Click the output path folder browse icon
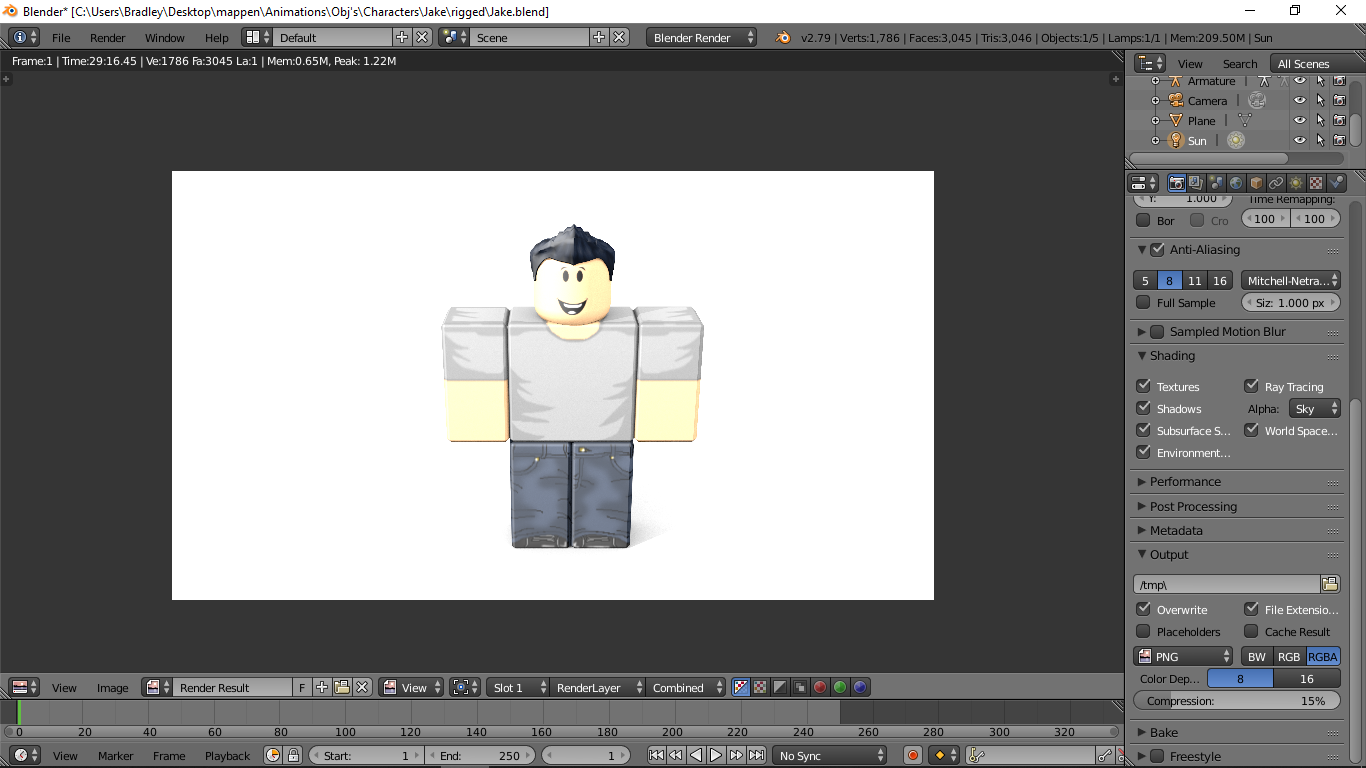 (x=1330, y=584)
